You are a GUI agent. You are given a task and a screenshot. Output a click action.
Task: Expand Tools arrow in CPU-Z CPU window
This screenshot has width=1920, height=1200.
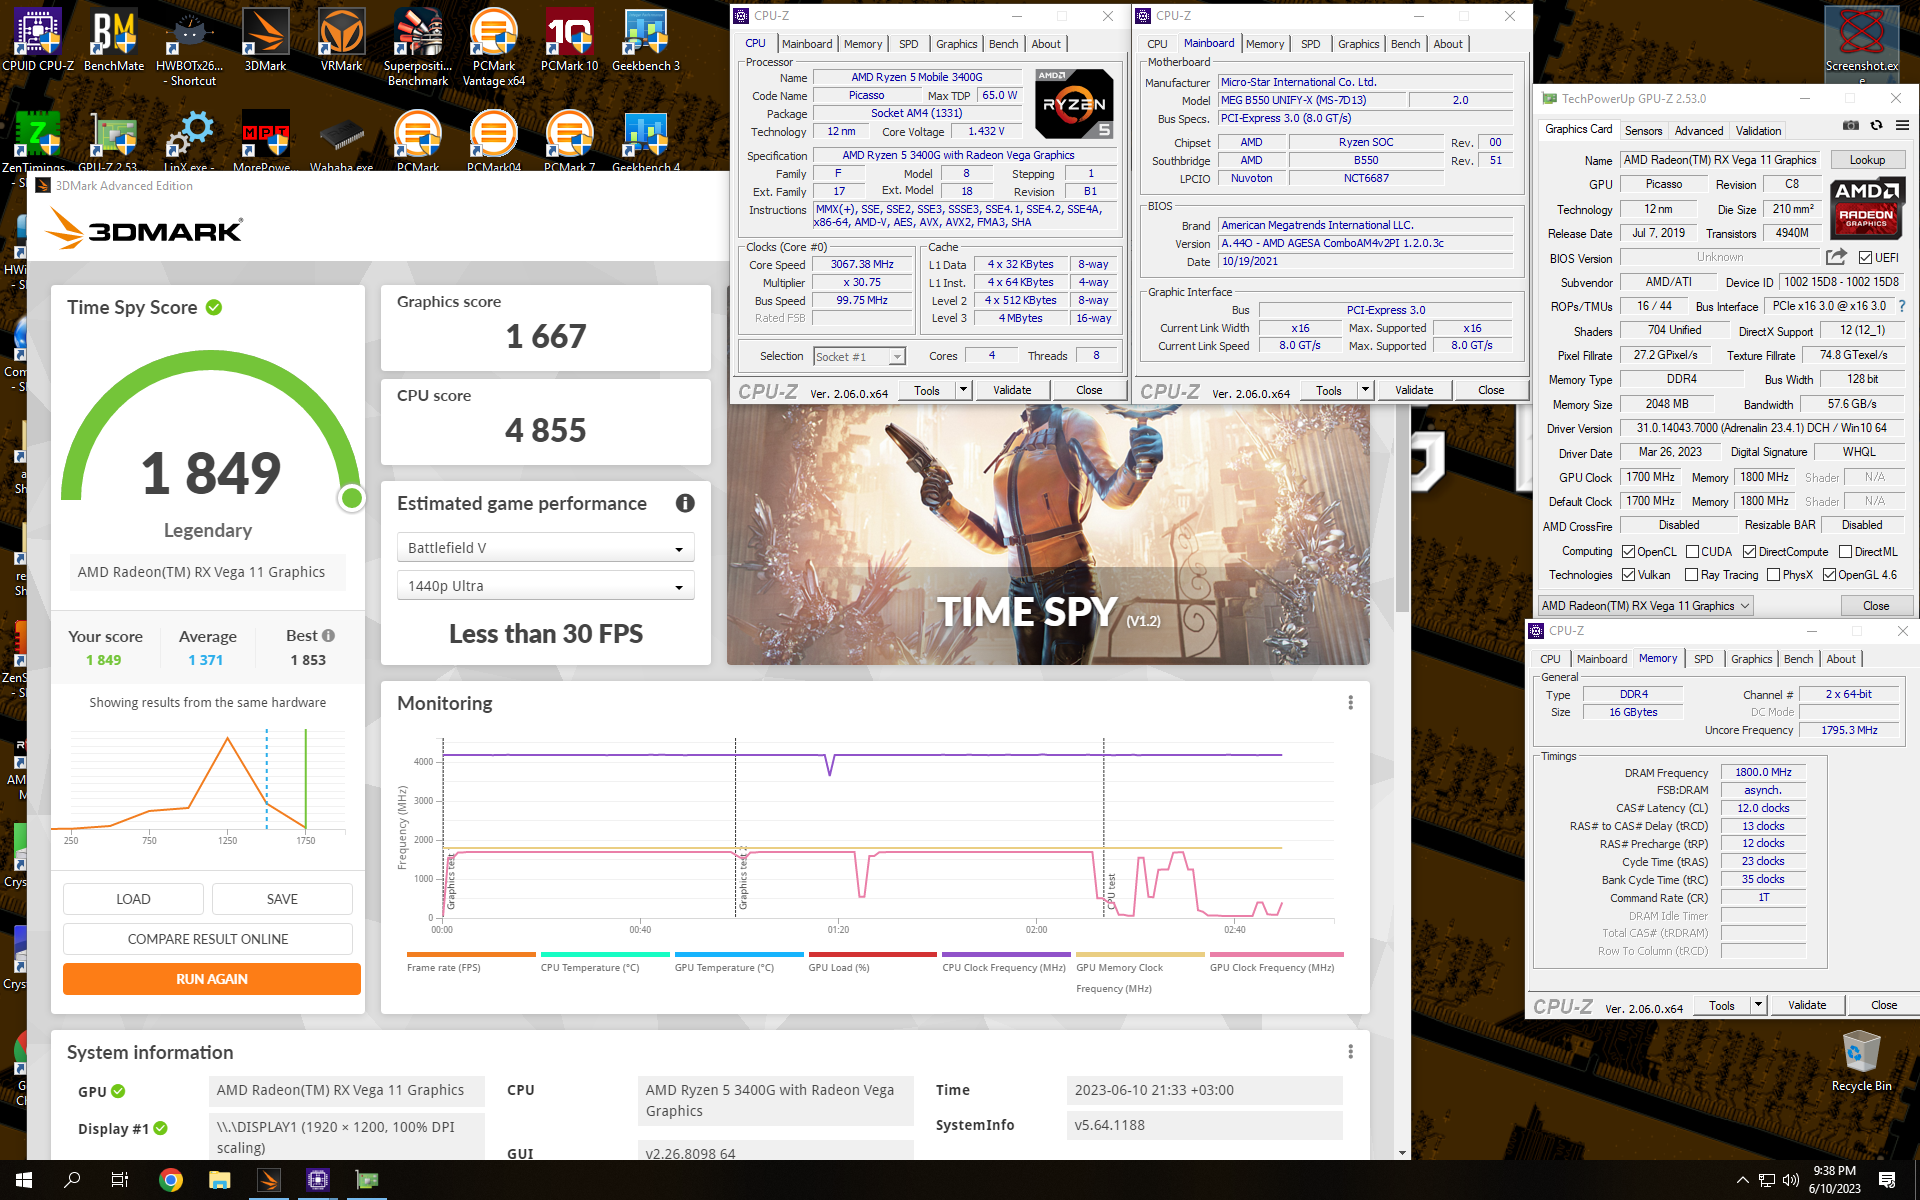(963, 390)
